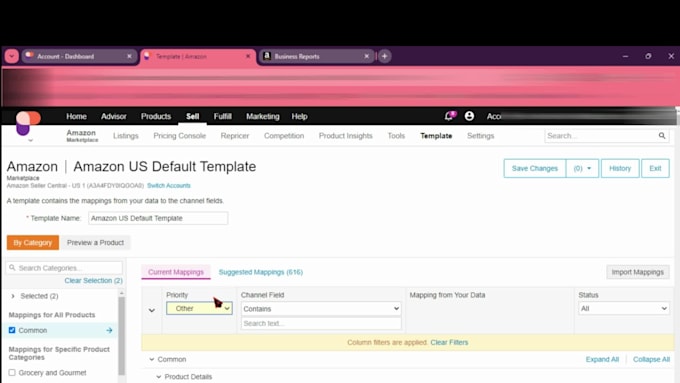Close the Business Reports browser tab

tap(366, 56)
